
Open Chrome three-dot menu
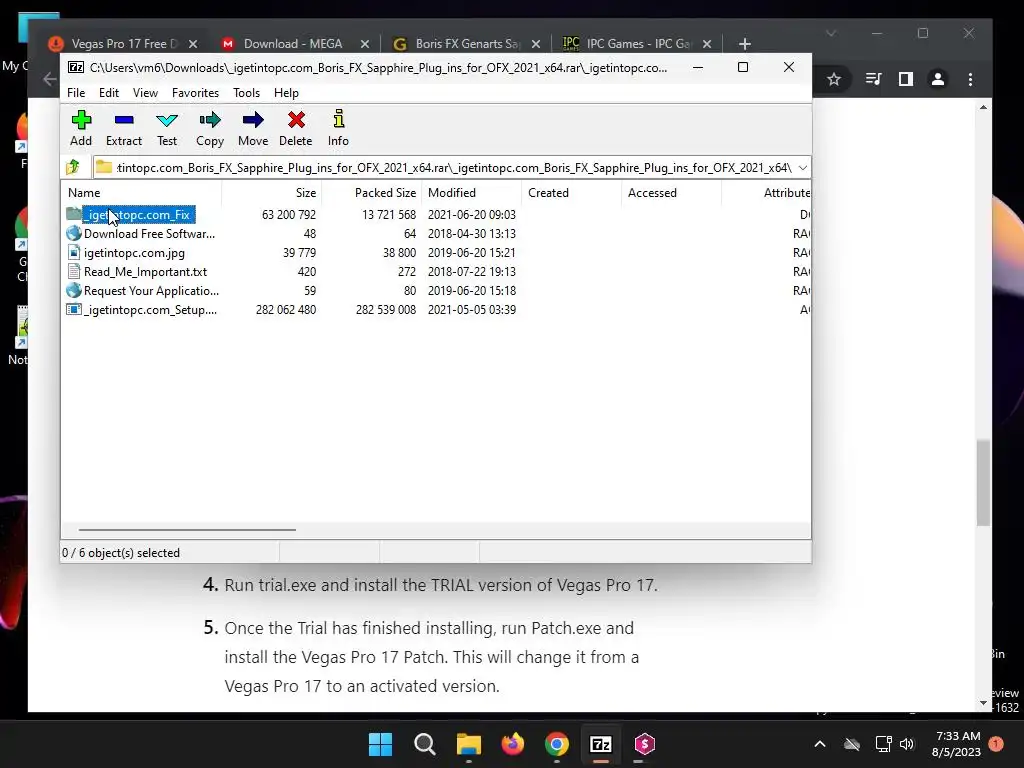click(x=970, y=80)
